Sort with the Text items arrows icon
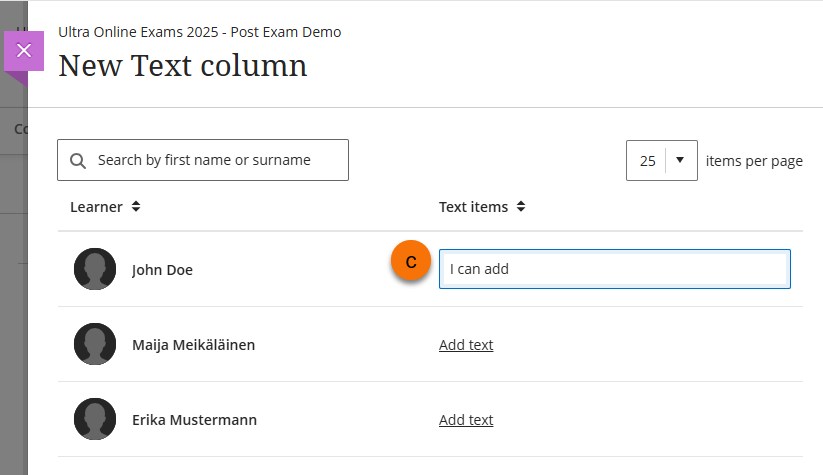Viewport: 823px width, 475px height. (521, 207)
